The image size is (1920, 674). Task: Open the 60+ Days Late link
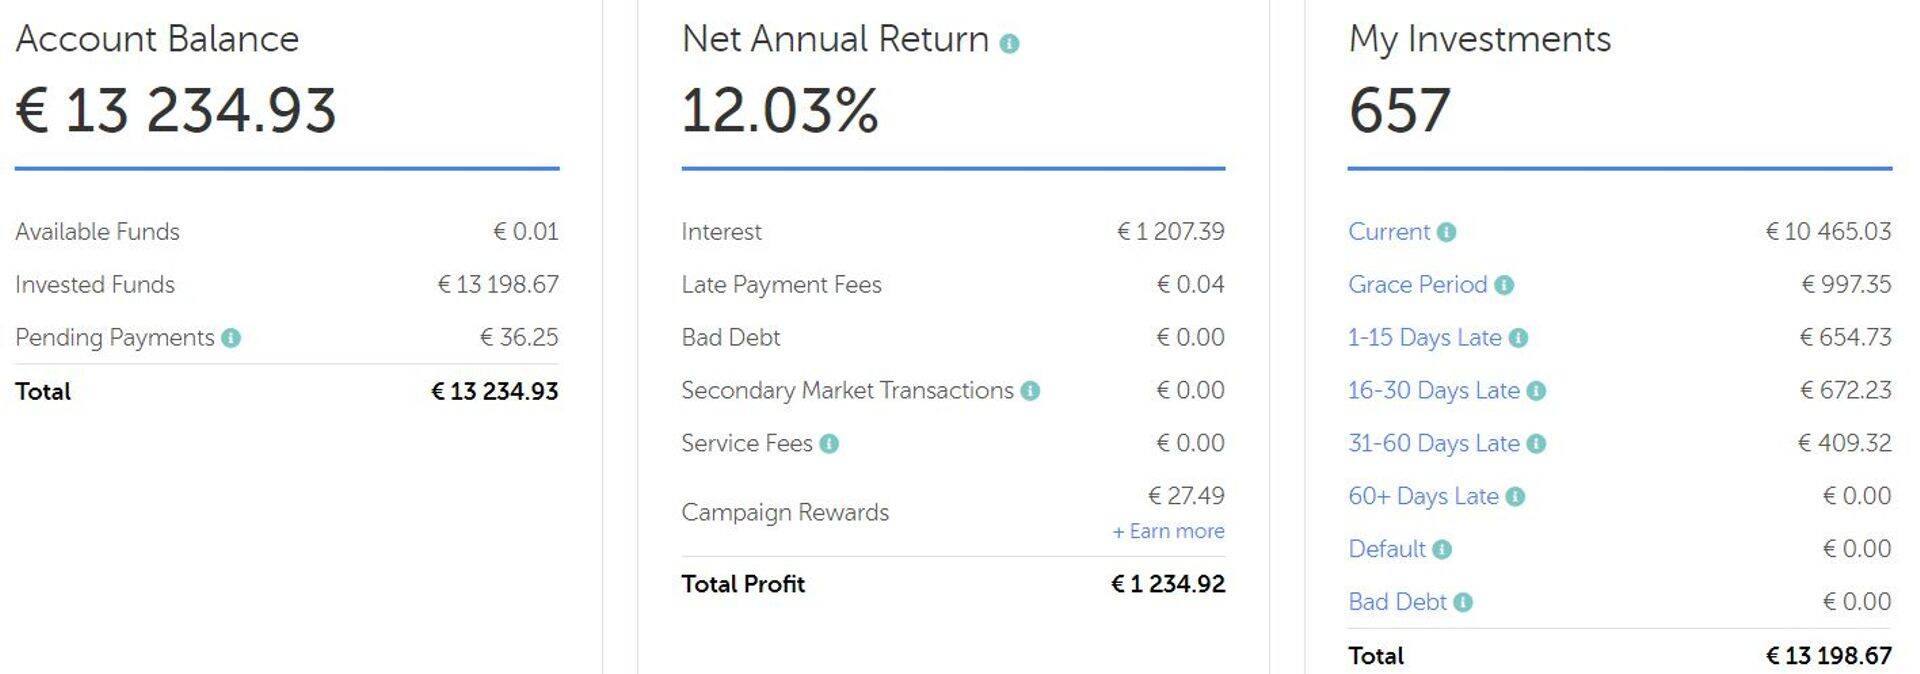click(x=1423, y=497)
